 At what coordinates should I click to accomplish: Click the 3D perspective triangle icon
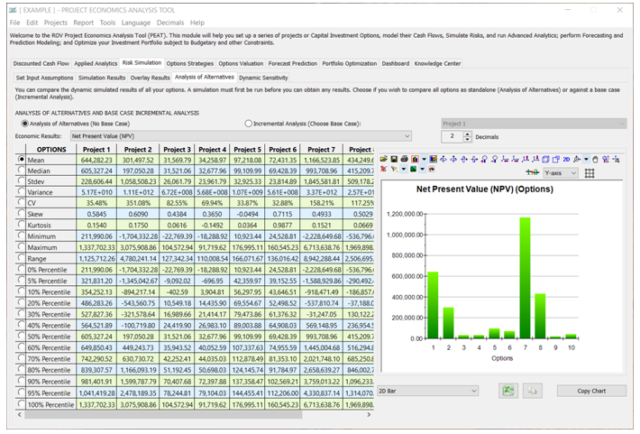[576, 159]
